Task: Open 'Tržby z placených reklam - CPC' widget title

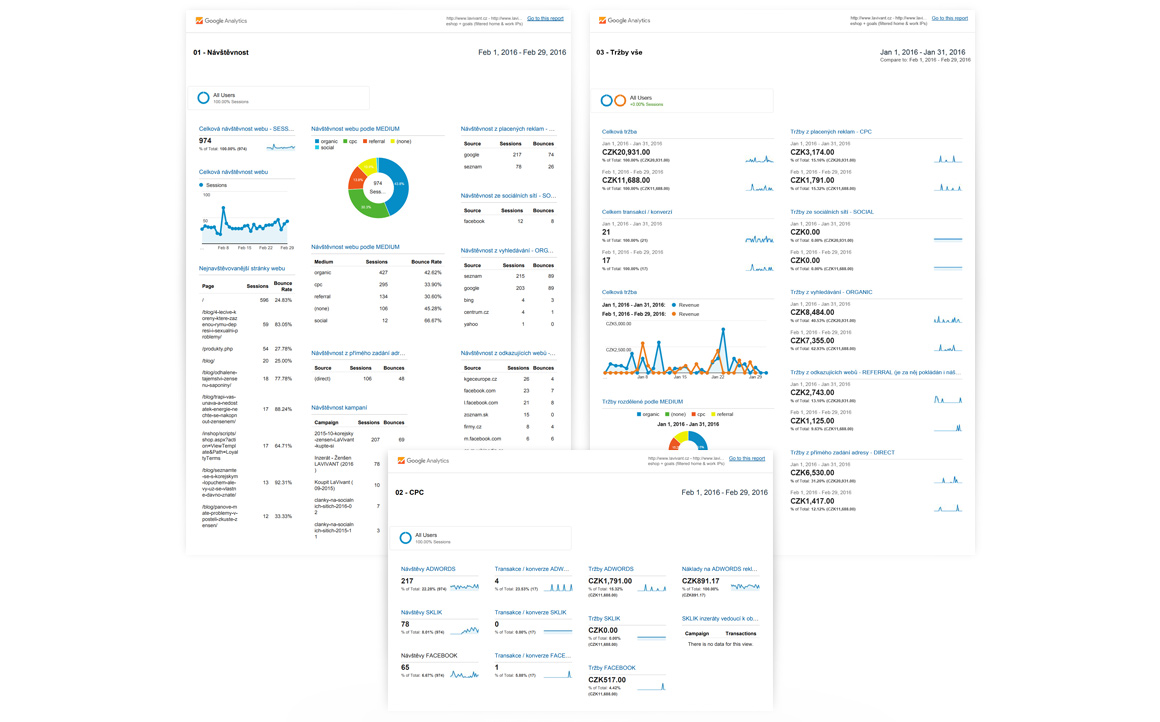Action: coord(831,132)
